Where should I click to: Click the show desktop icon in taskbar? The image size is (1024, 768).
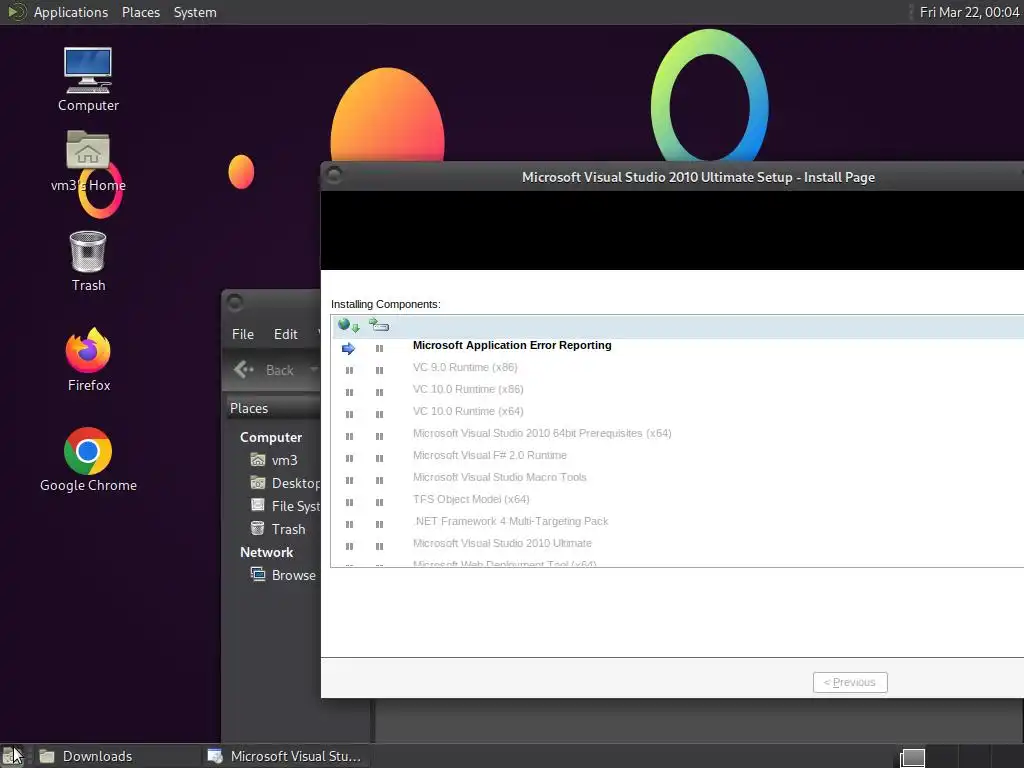click(12, 756)
